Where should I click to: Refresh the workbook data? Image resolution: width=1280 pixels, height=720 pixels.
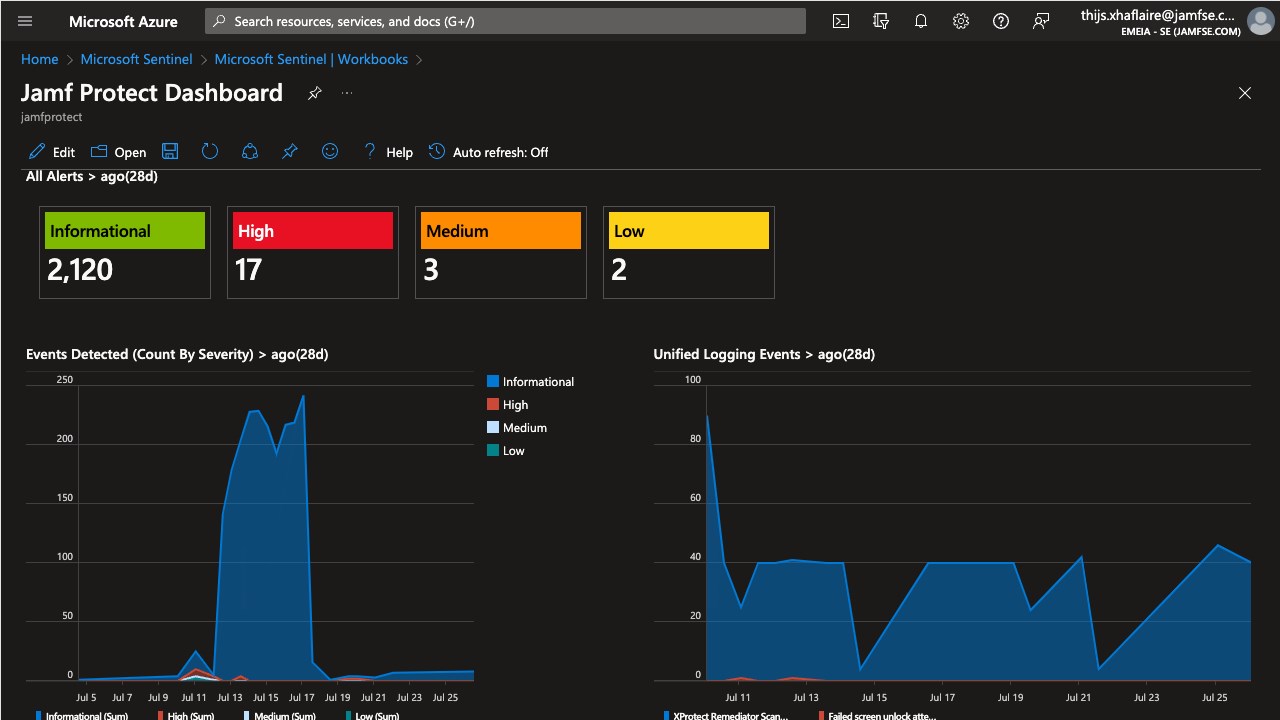(210, 151)
